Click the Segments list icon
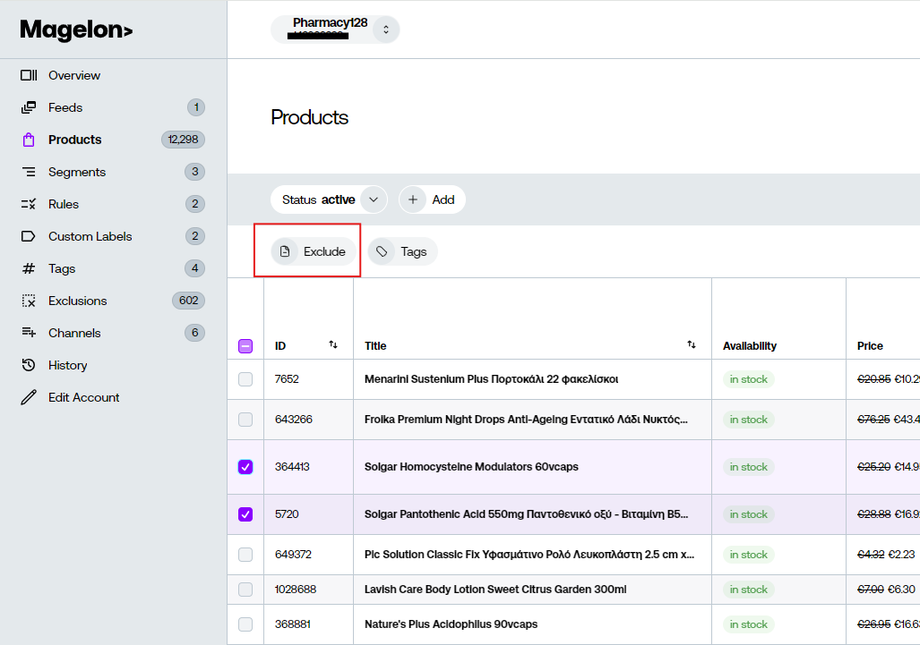Image resolution: width=920 pixels, height=645 pixels. (29, 172)
